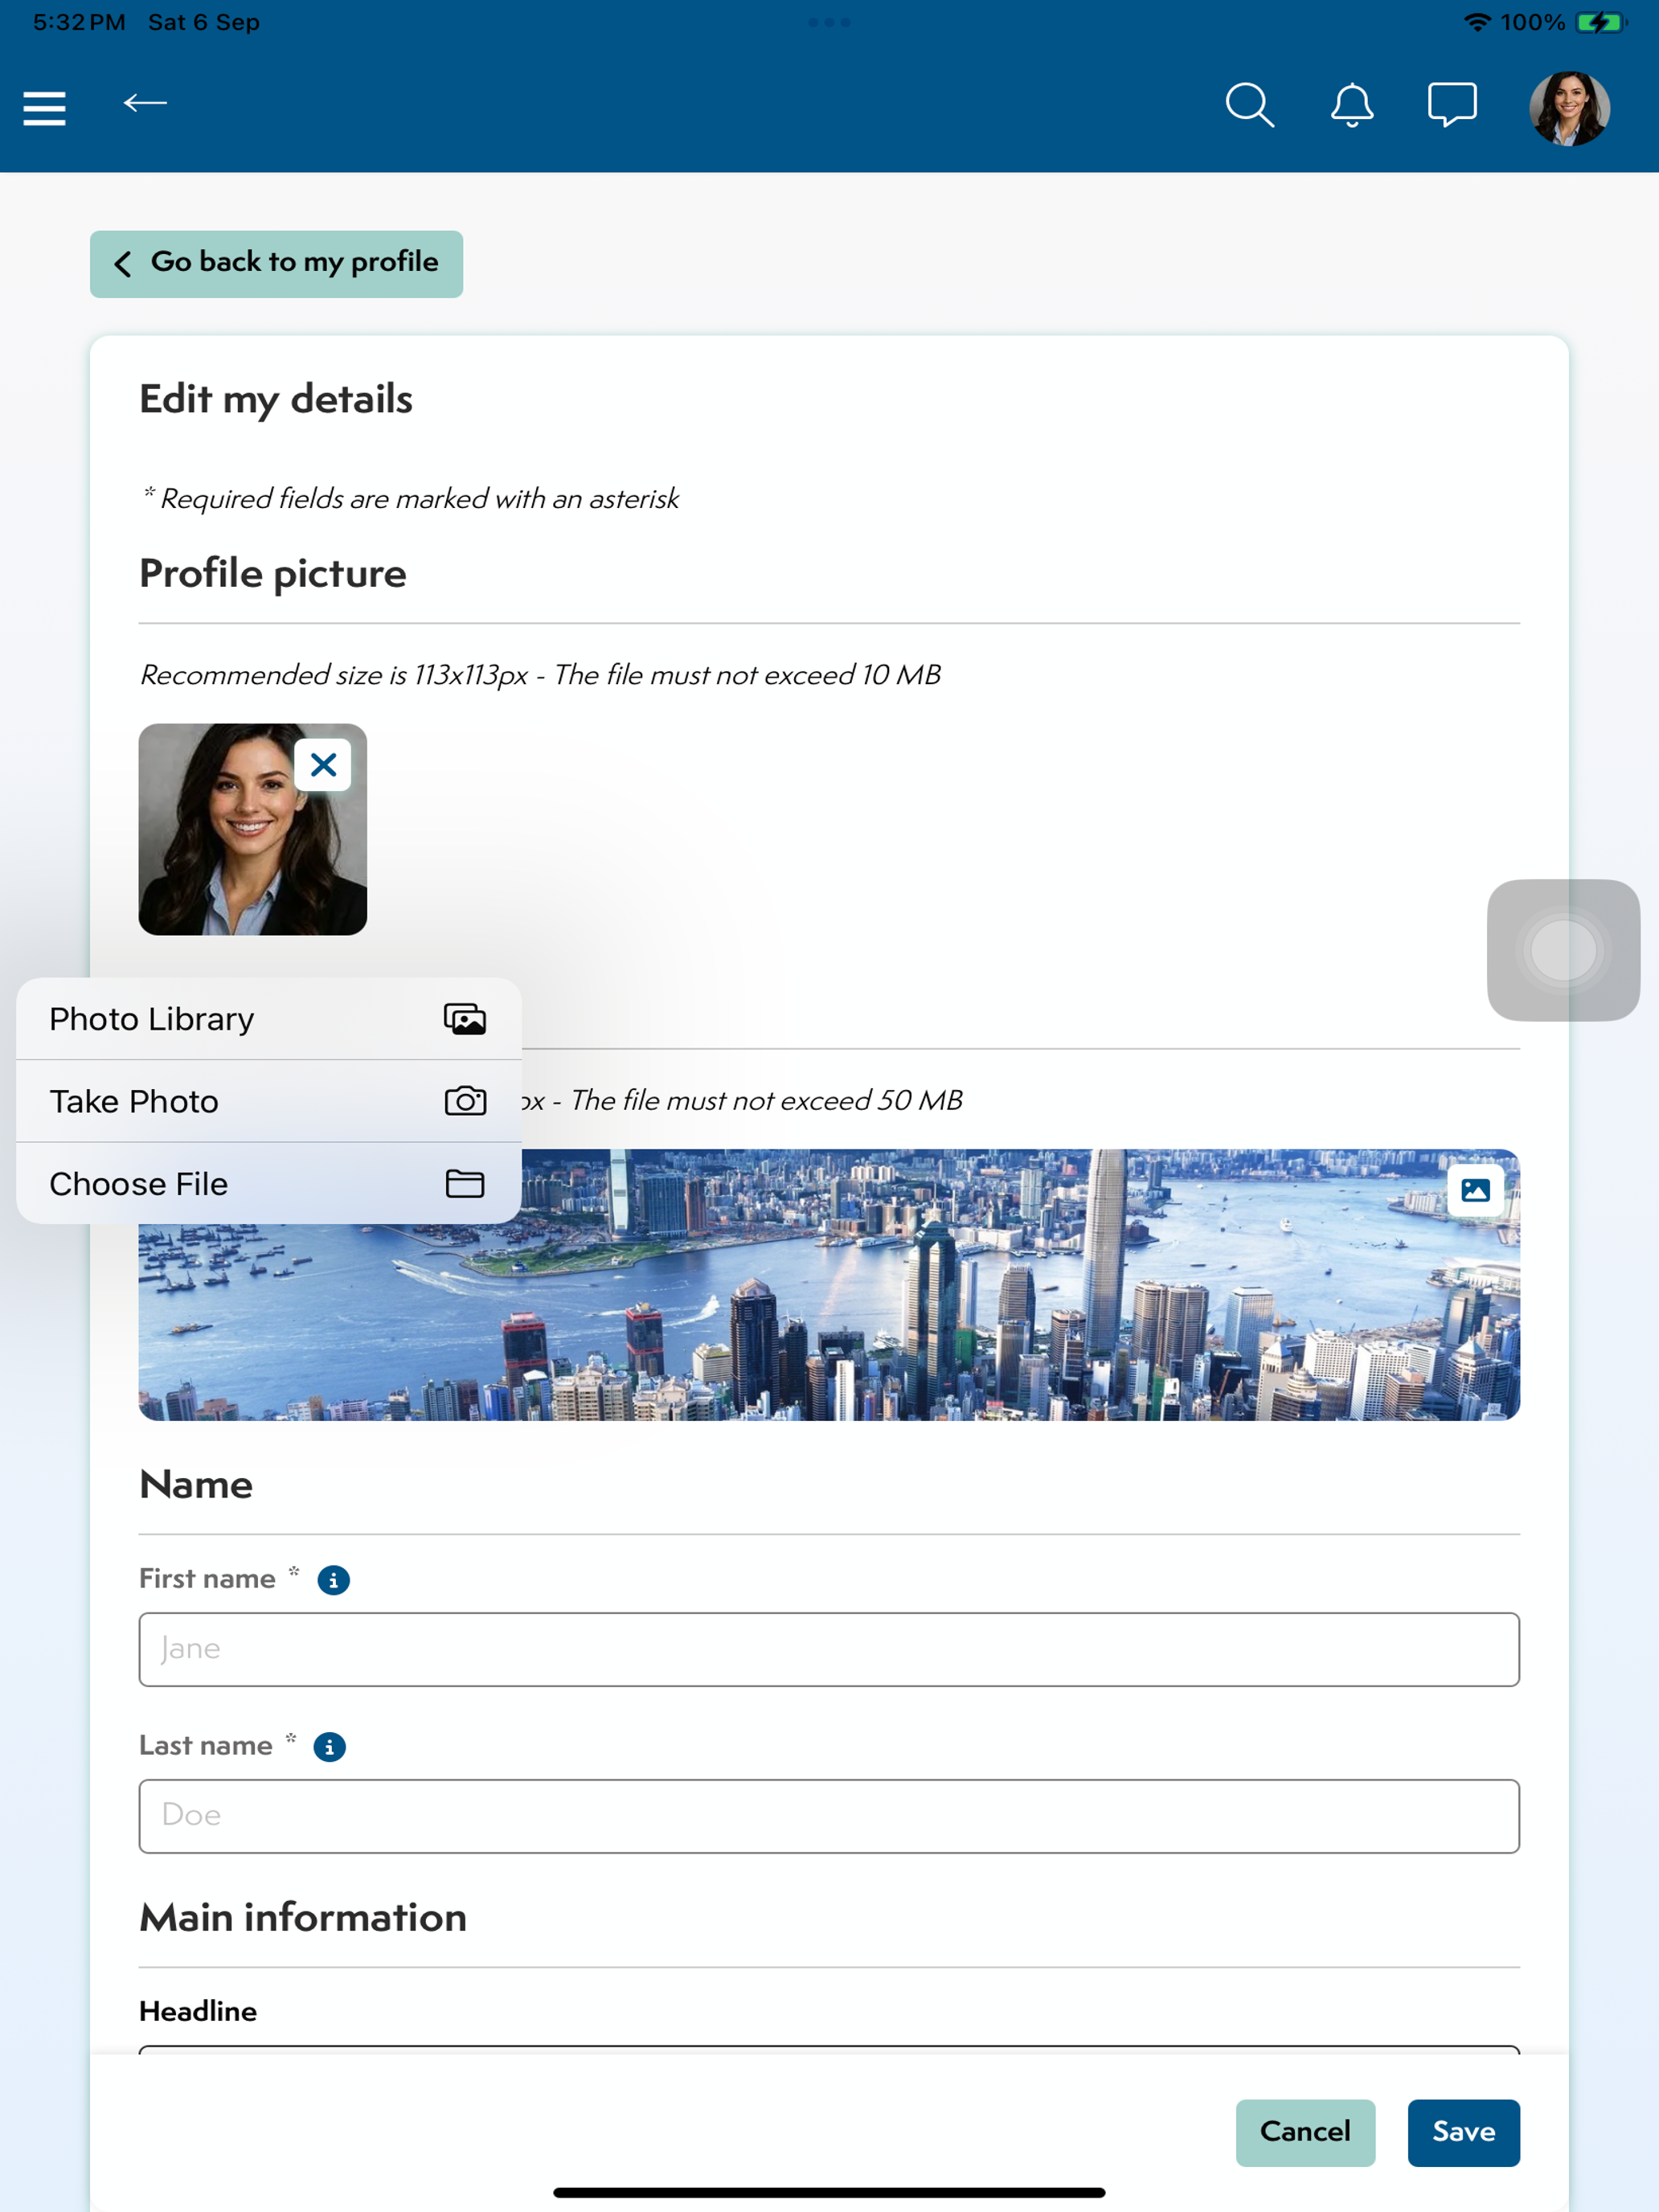Tap the profile picture thumbnail
1659x2212 pixels.
pyautogui.click(x=252, y=829)
